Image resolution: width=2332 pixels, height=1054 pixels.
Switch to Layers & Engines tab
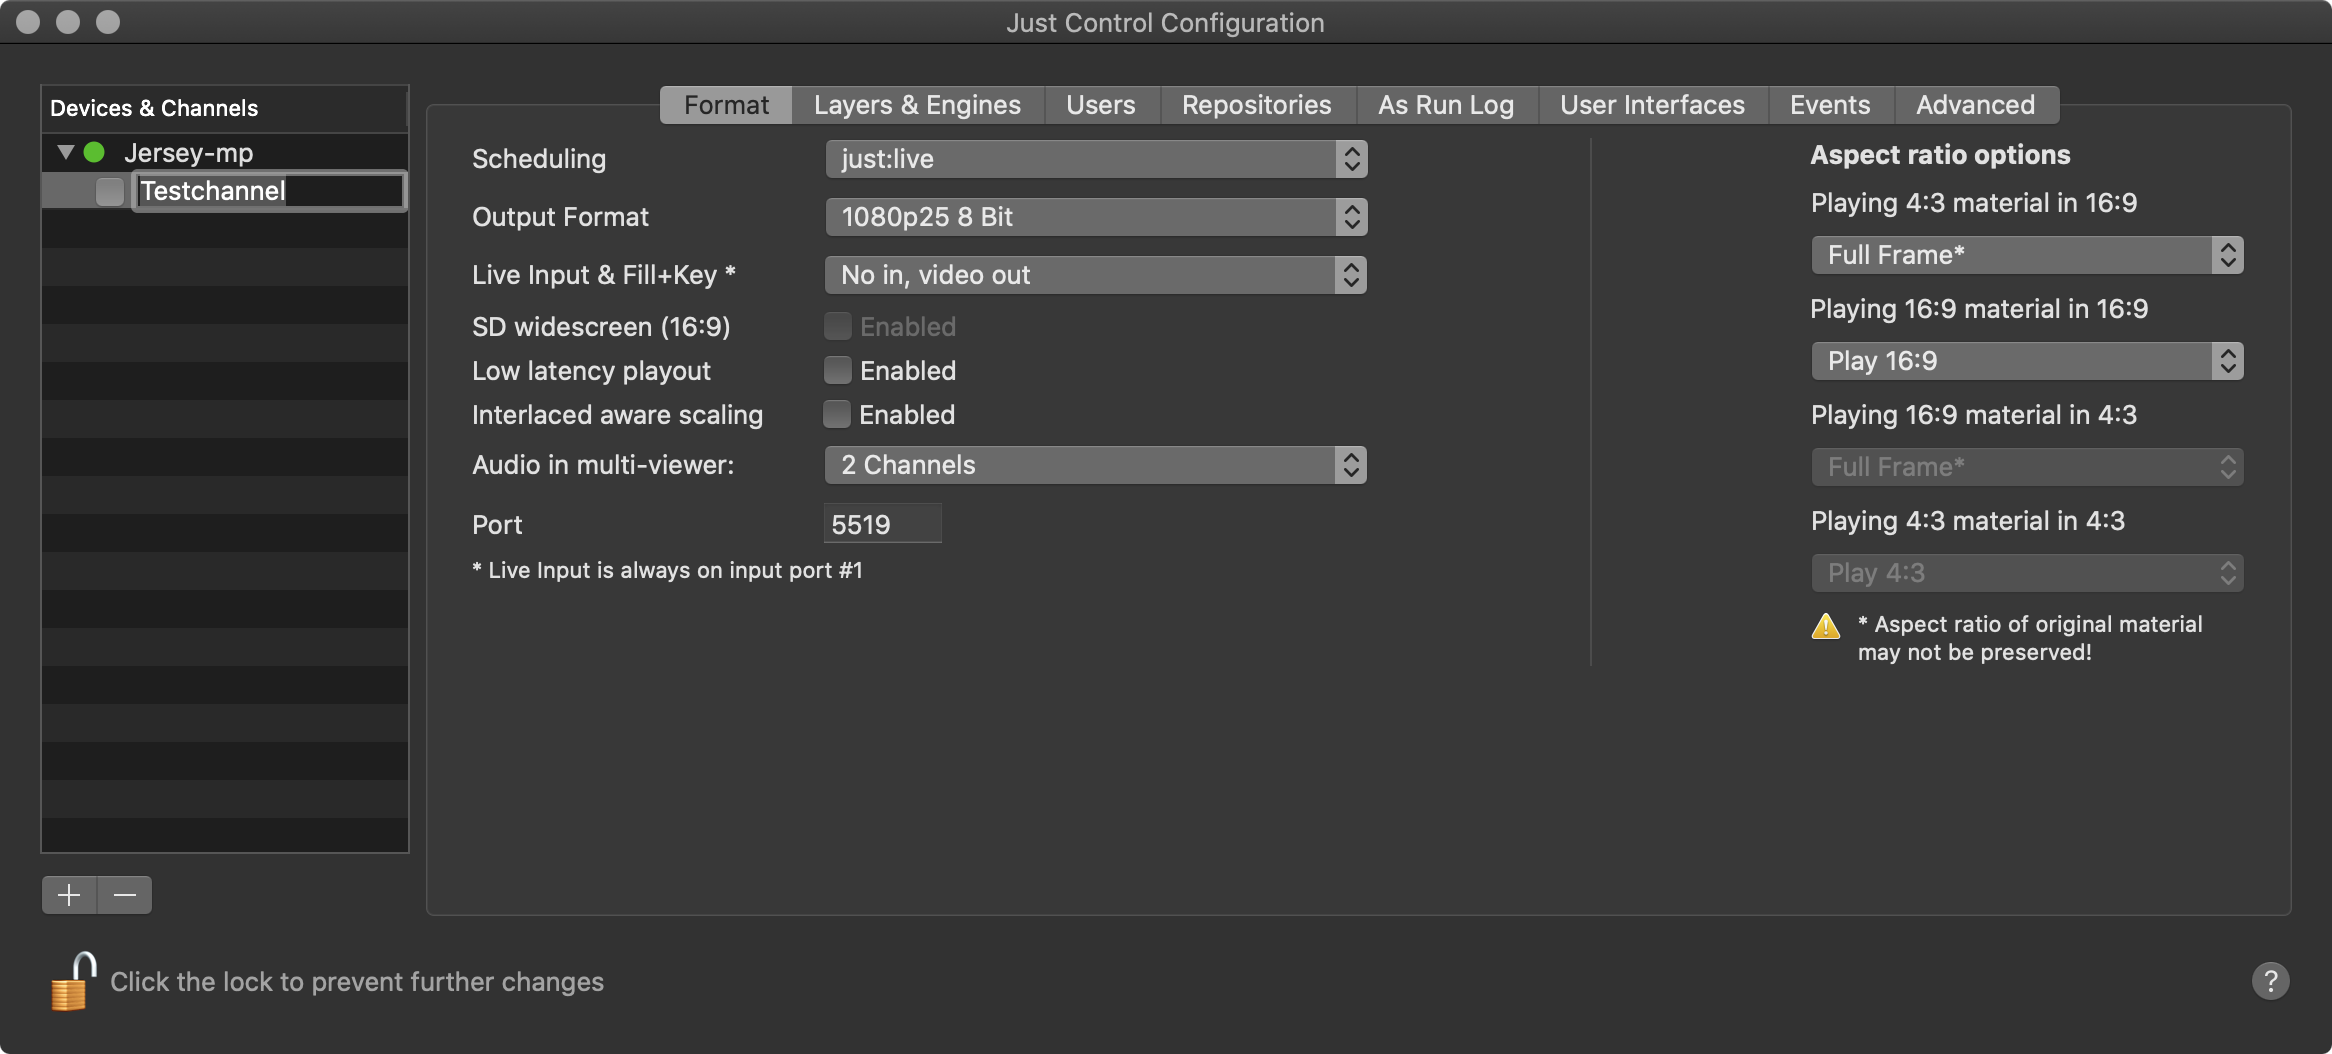point(917,105)
